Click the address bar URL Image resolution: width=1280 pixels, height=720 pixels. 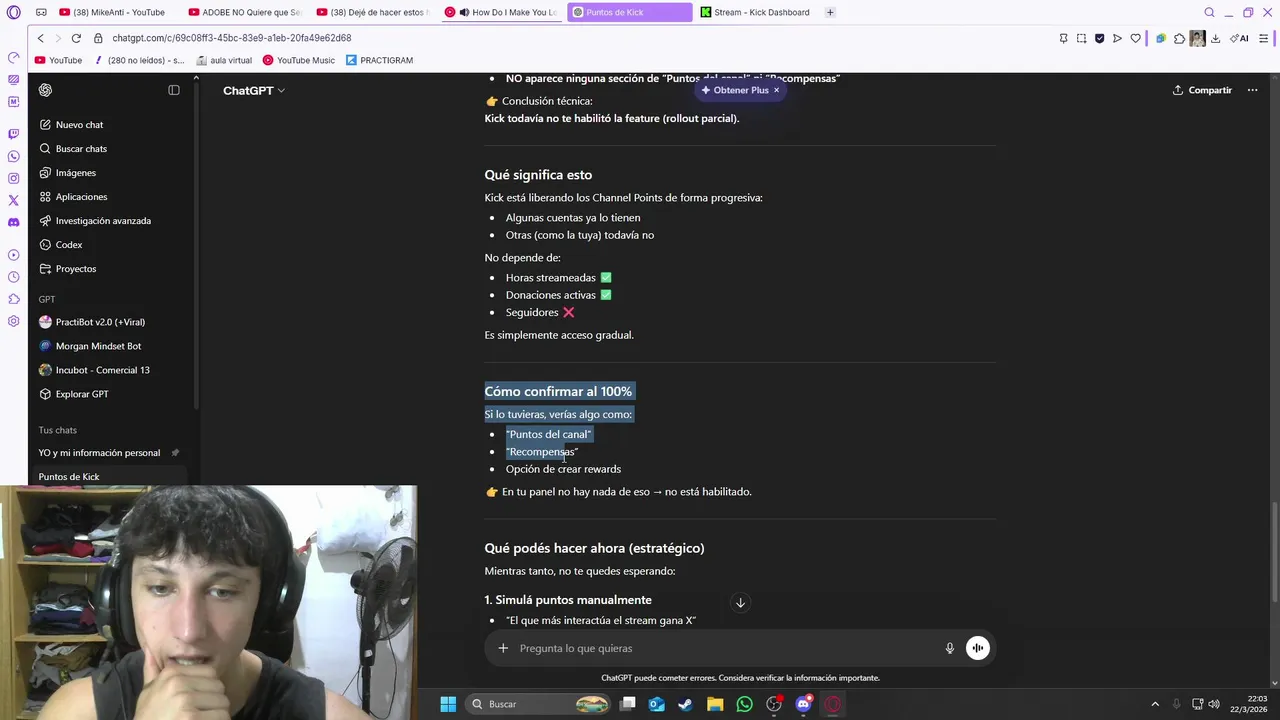pyautogui.click(x=232, y=38)
